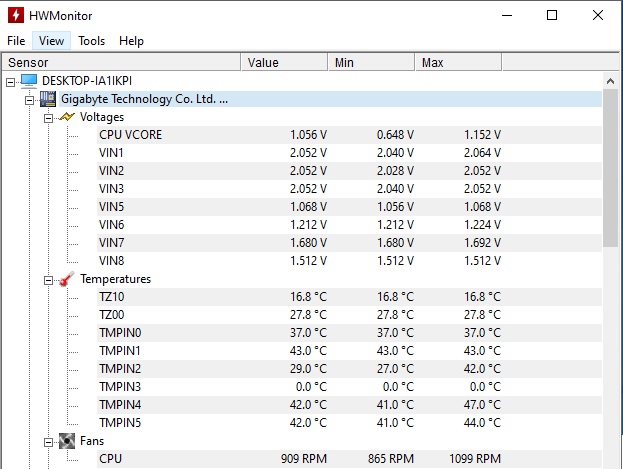
Task: Select the TMPIN5 temperature row
Action: coord(350,423)
